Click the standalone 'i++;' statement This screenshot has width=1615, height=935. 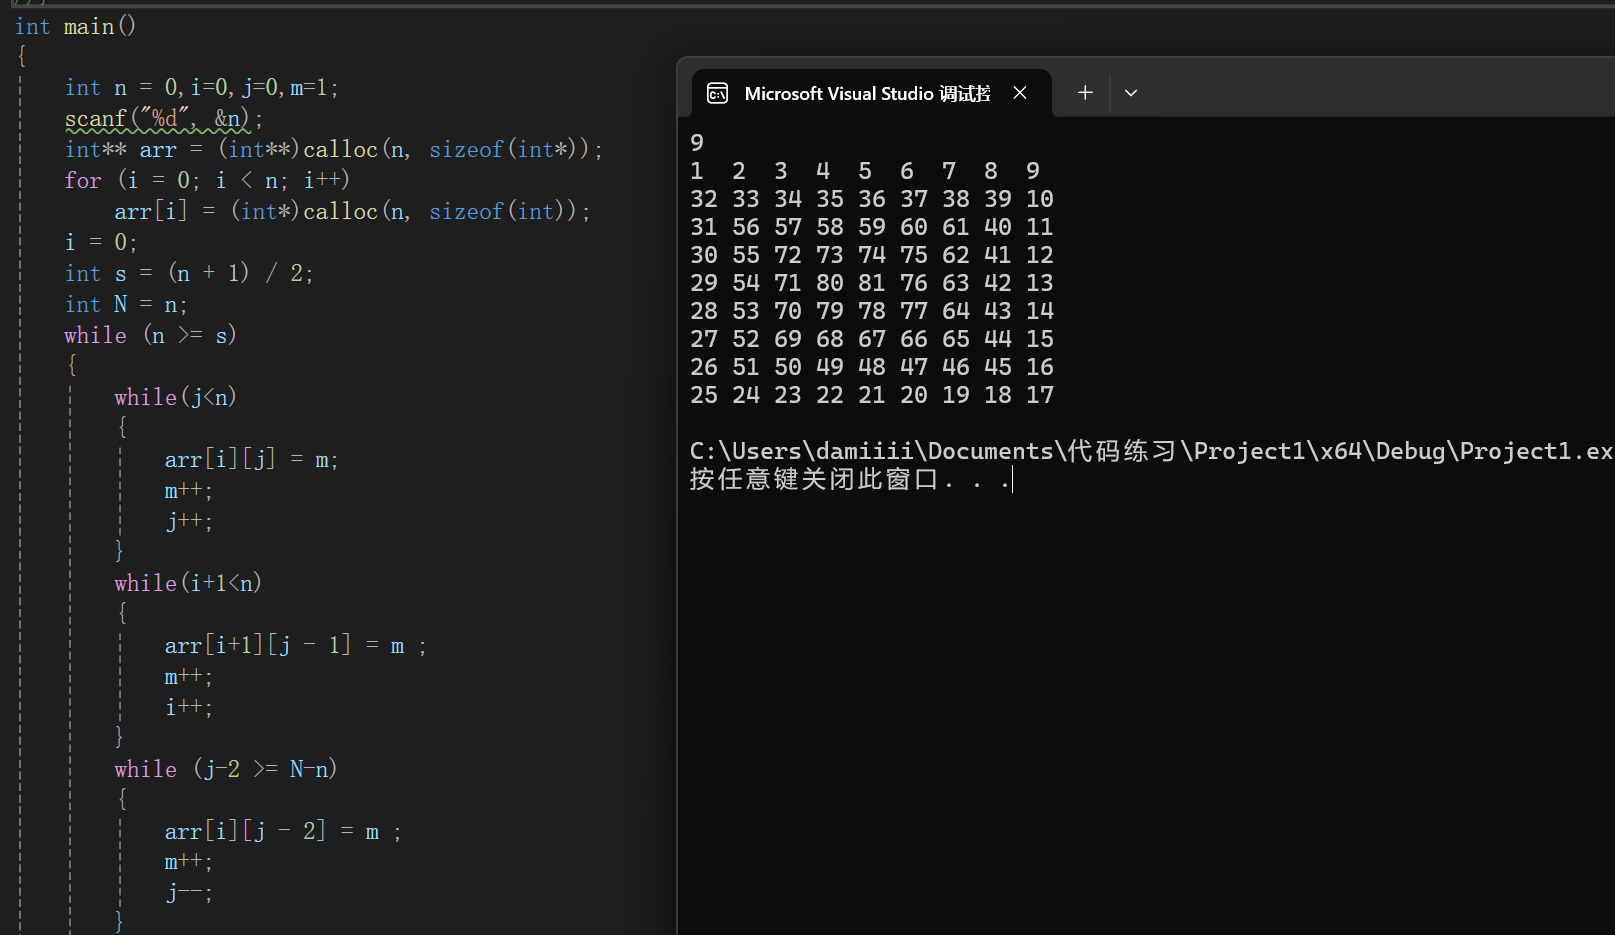pos(189,708)
